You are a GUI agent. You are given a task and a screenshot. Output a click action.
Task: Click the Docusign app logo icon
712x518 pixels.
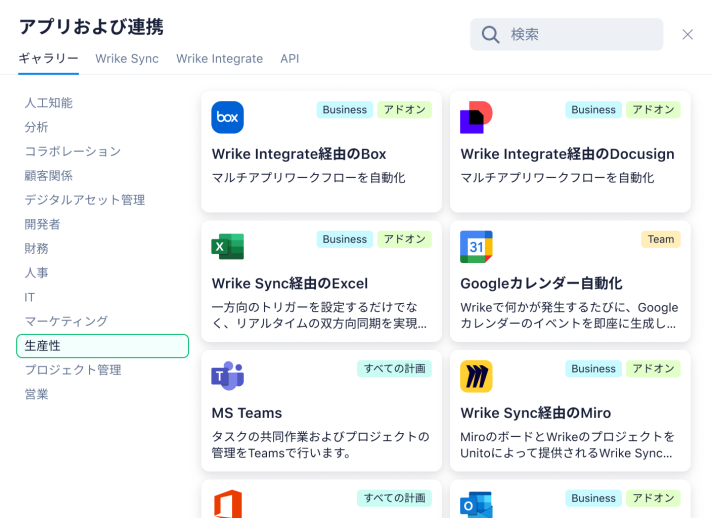[476, 117]
